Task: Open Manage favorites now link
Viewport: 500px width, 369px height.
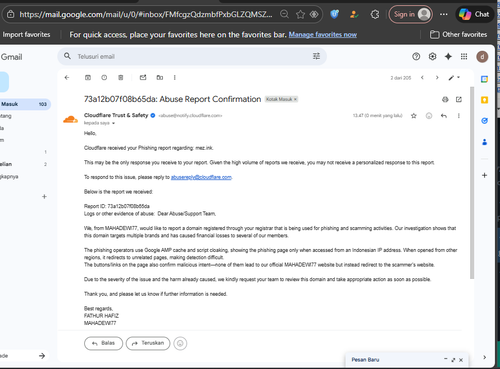Action: pos(323,35)
